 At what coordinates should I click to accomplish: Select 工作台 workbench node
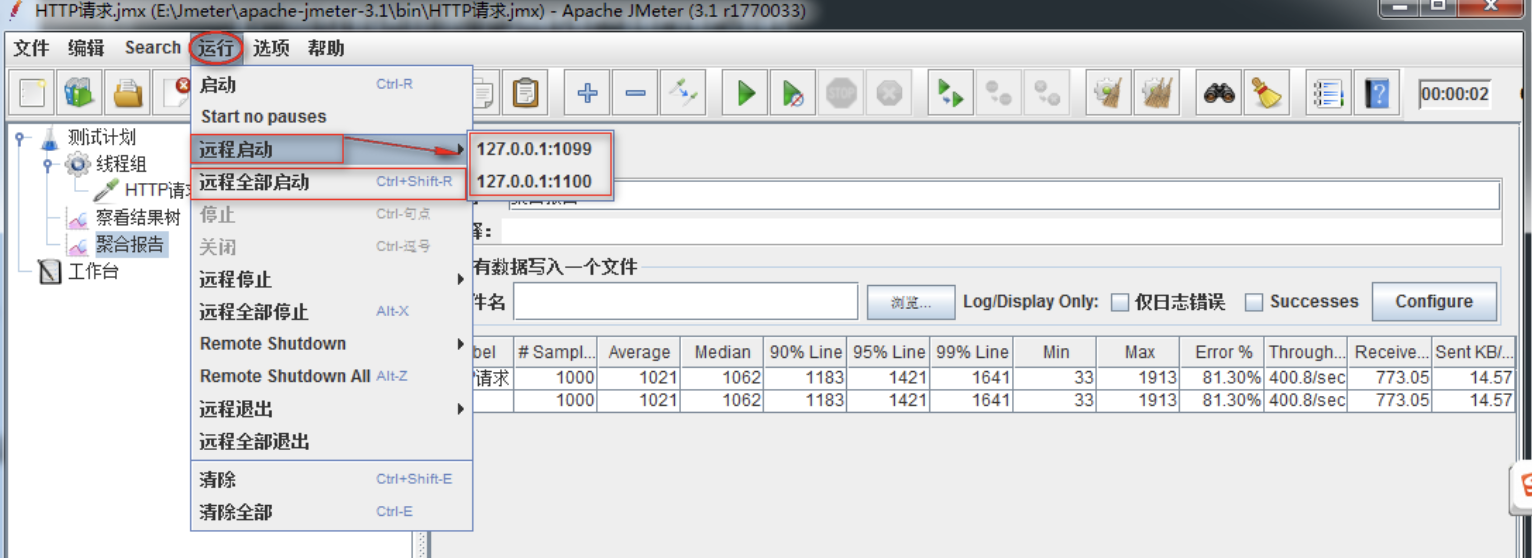pyautogui.click(x=93, y=271)
